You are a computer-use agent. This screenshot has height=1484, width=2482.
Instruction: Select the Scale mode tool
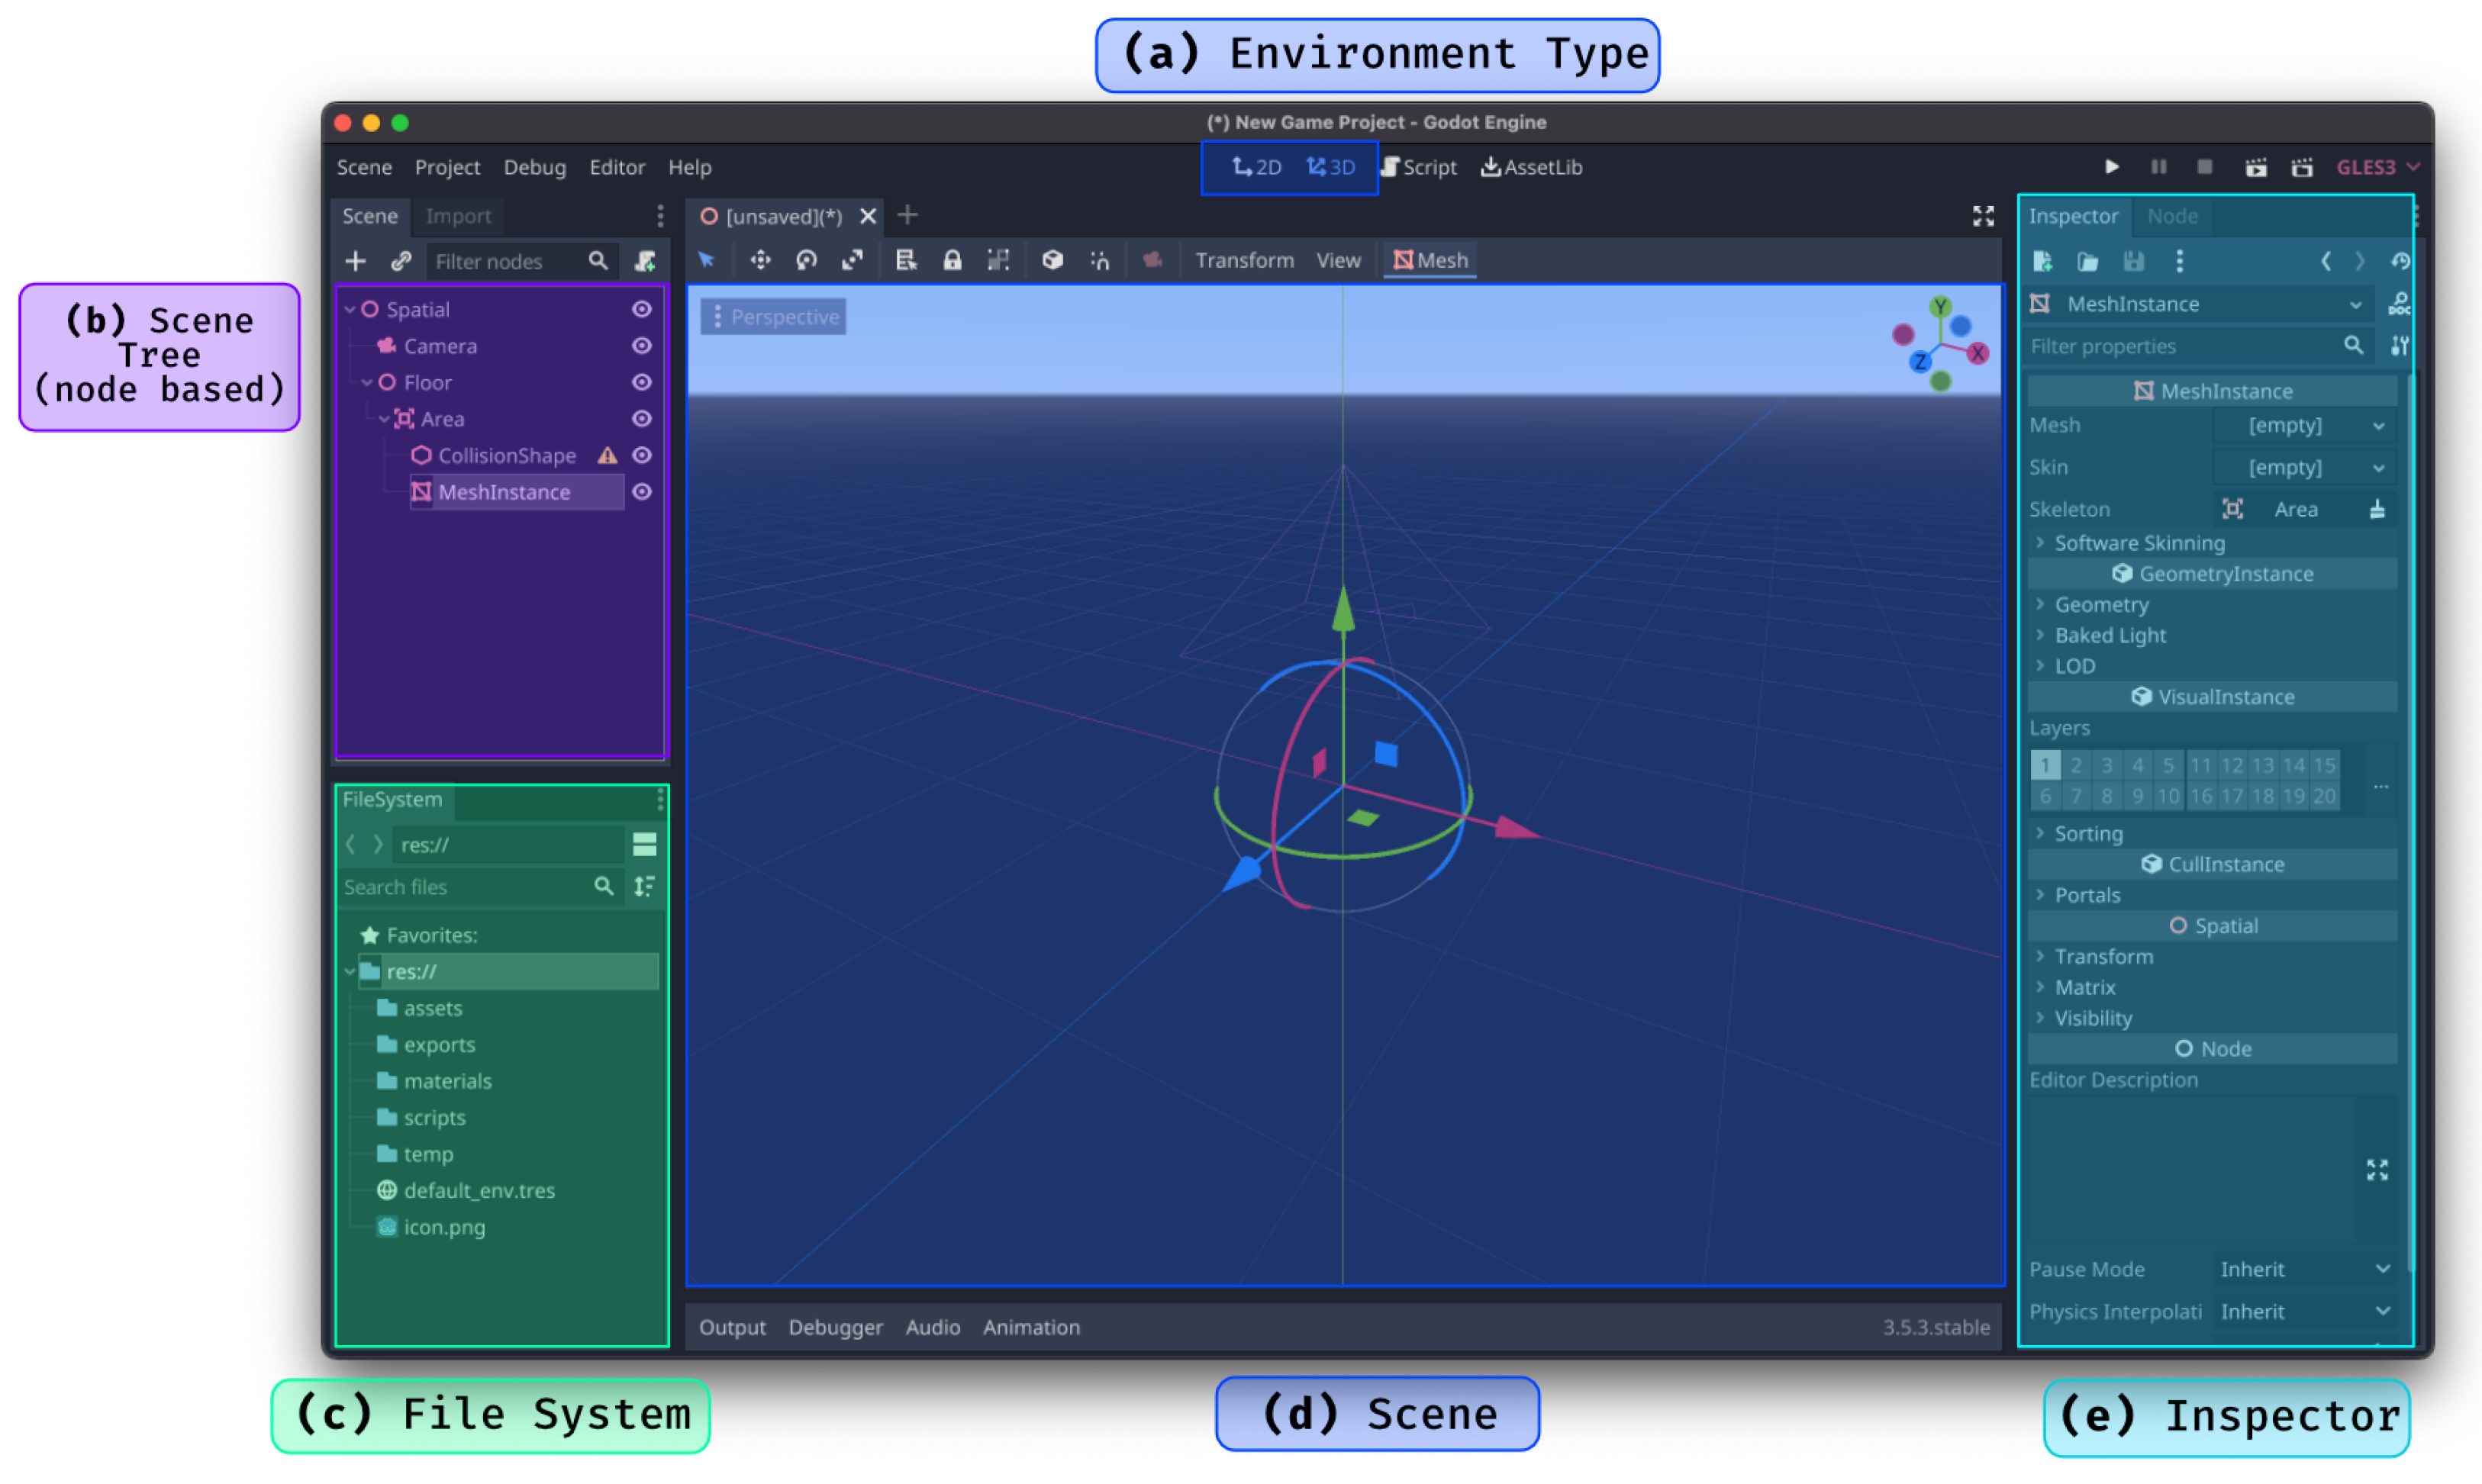852,261
